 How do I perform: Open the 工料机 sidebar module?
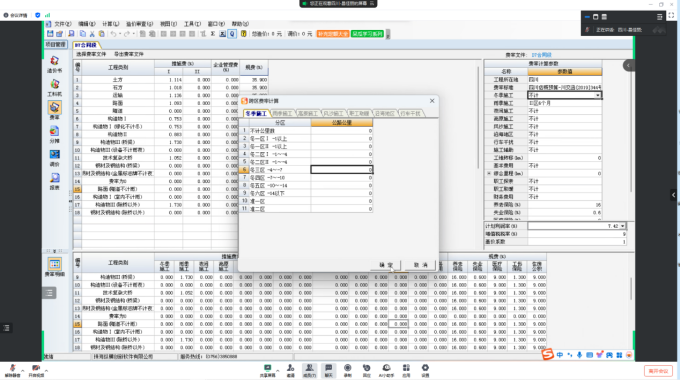[55, 87]
